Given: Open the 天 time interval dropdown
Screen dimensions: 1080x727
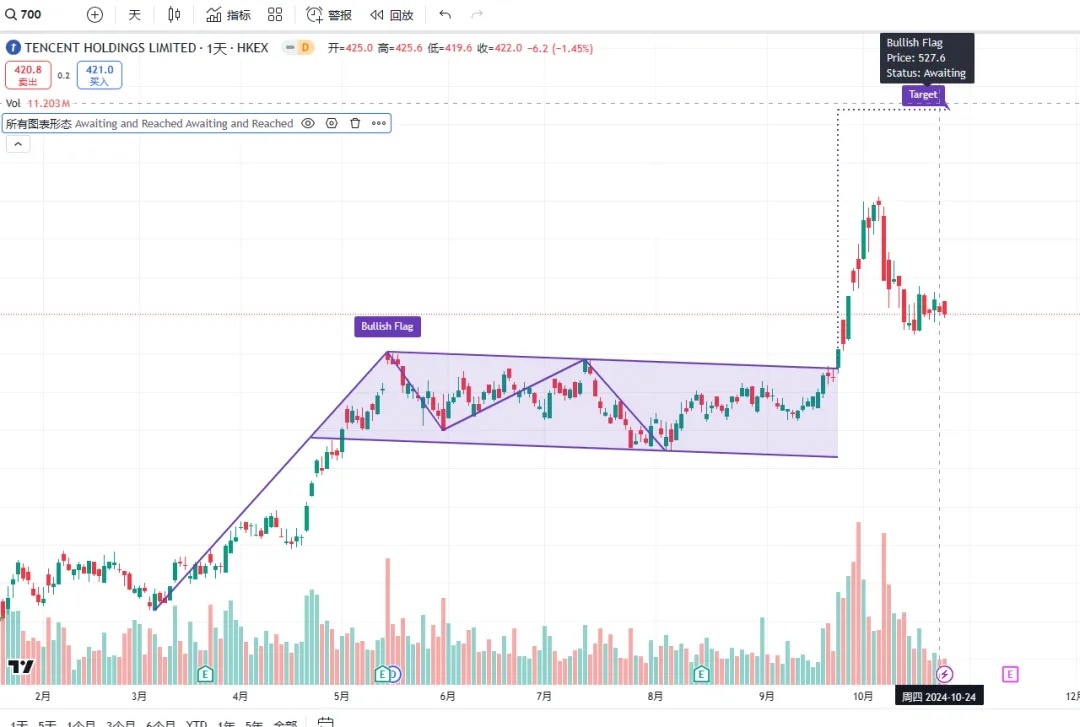Looking at the screenshot, I should [134, 15].
